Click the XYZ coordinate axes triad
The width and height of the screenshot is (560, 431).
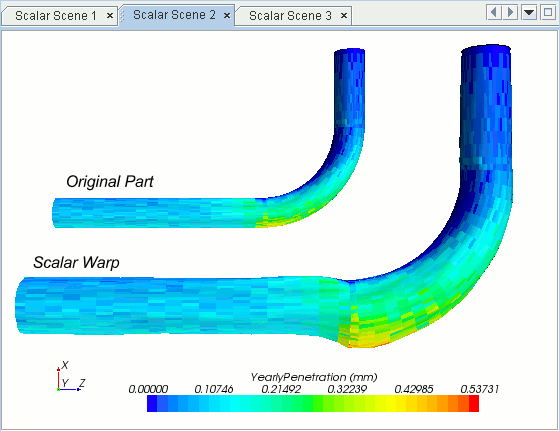71,377
